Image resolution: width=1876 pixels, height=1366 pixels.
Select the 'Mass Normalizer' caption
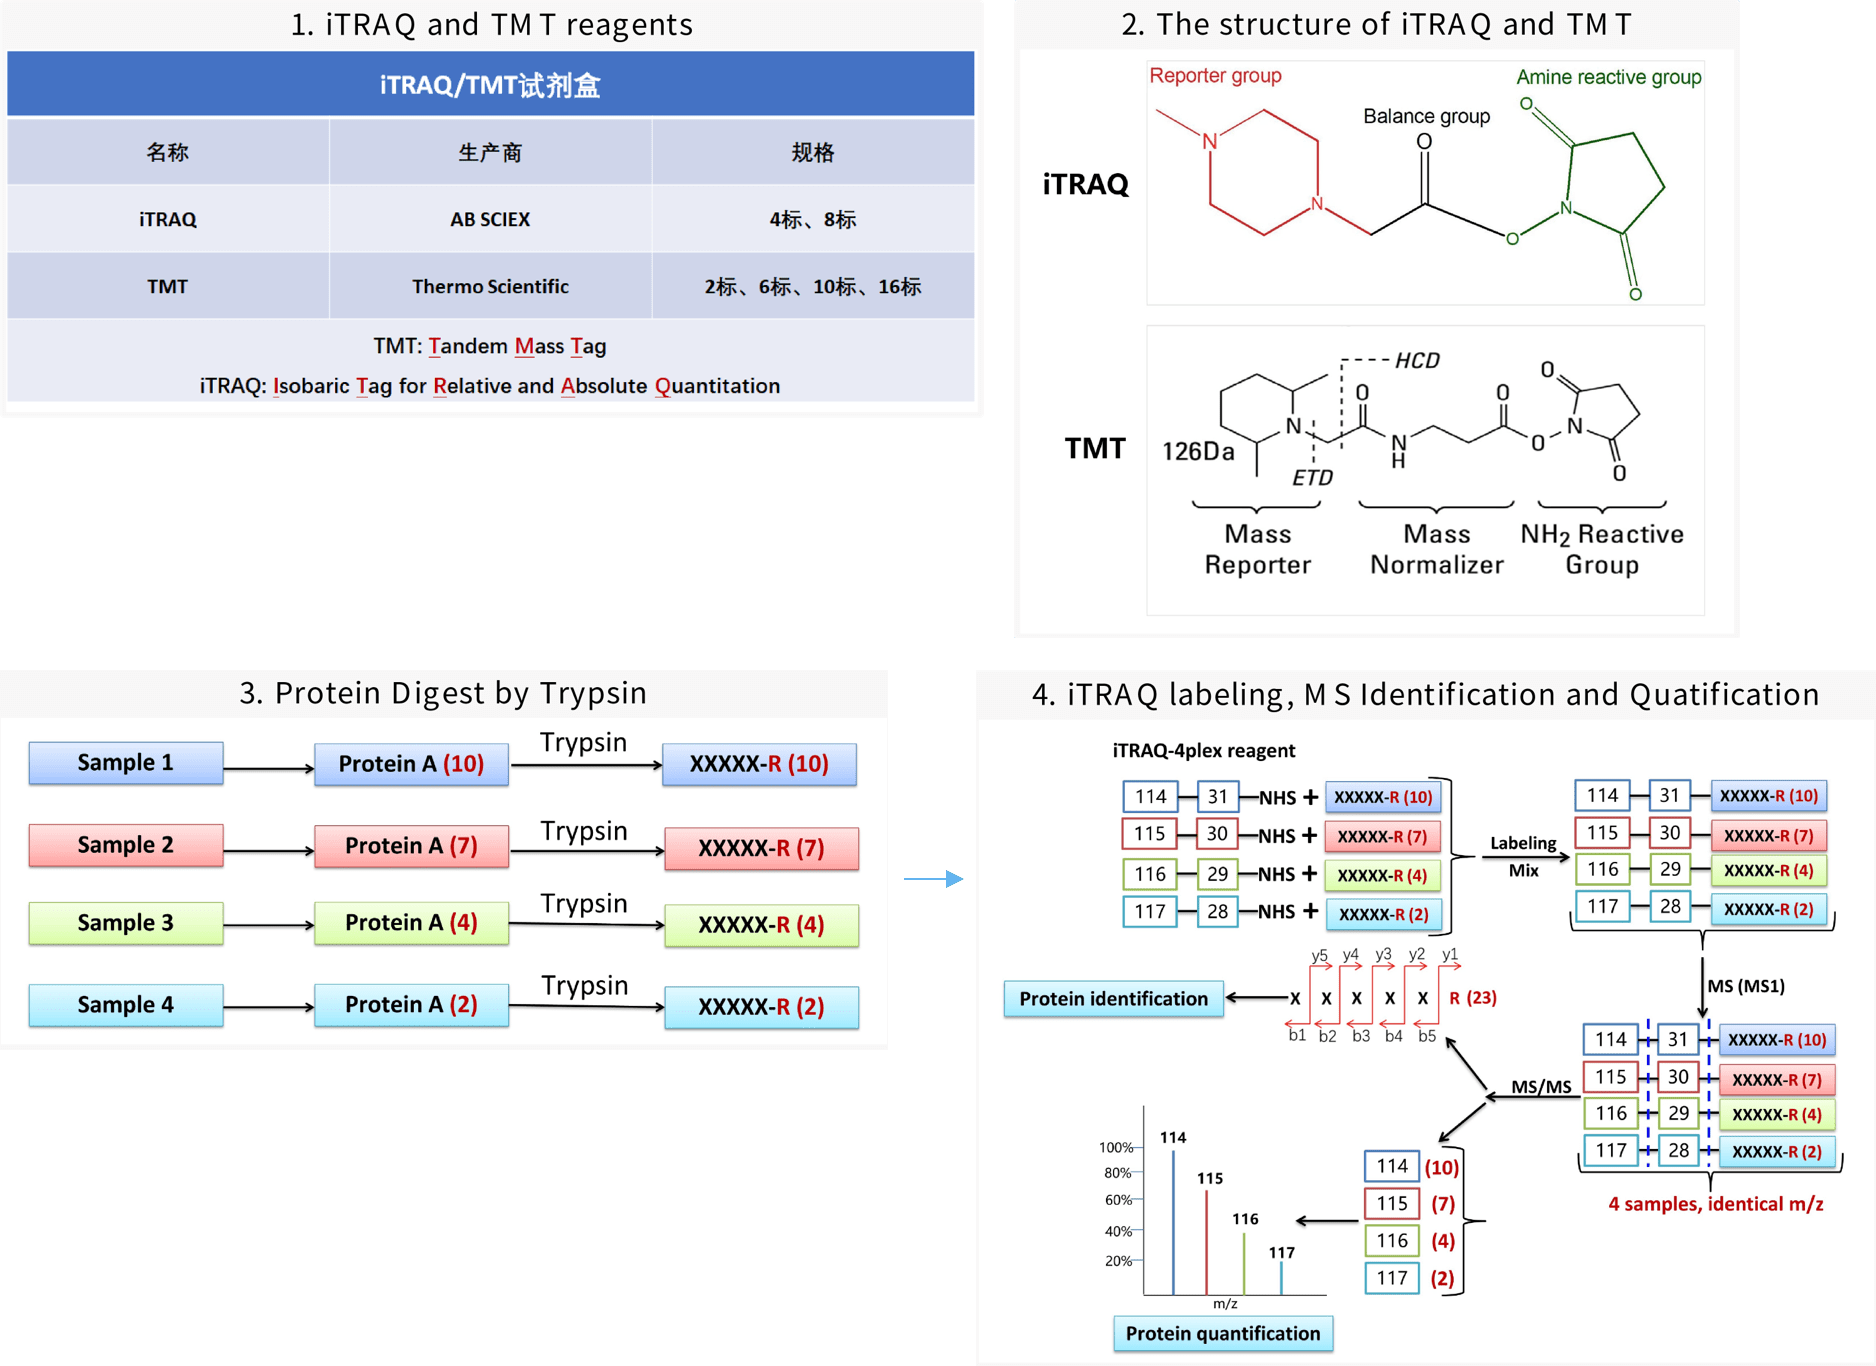tap(1436, 549)
